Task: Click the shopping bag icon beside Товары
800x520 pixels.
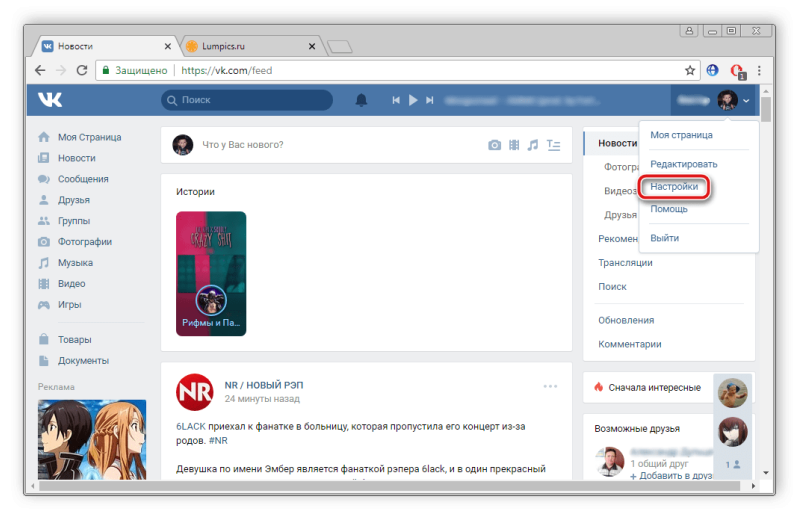Action: click(44, 339)
